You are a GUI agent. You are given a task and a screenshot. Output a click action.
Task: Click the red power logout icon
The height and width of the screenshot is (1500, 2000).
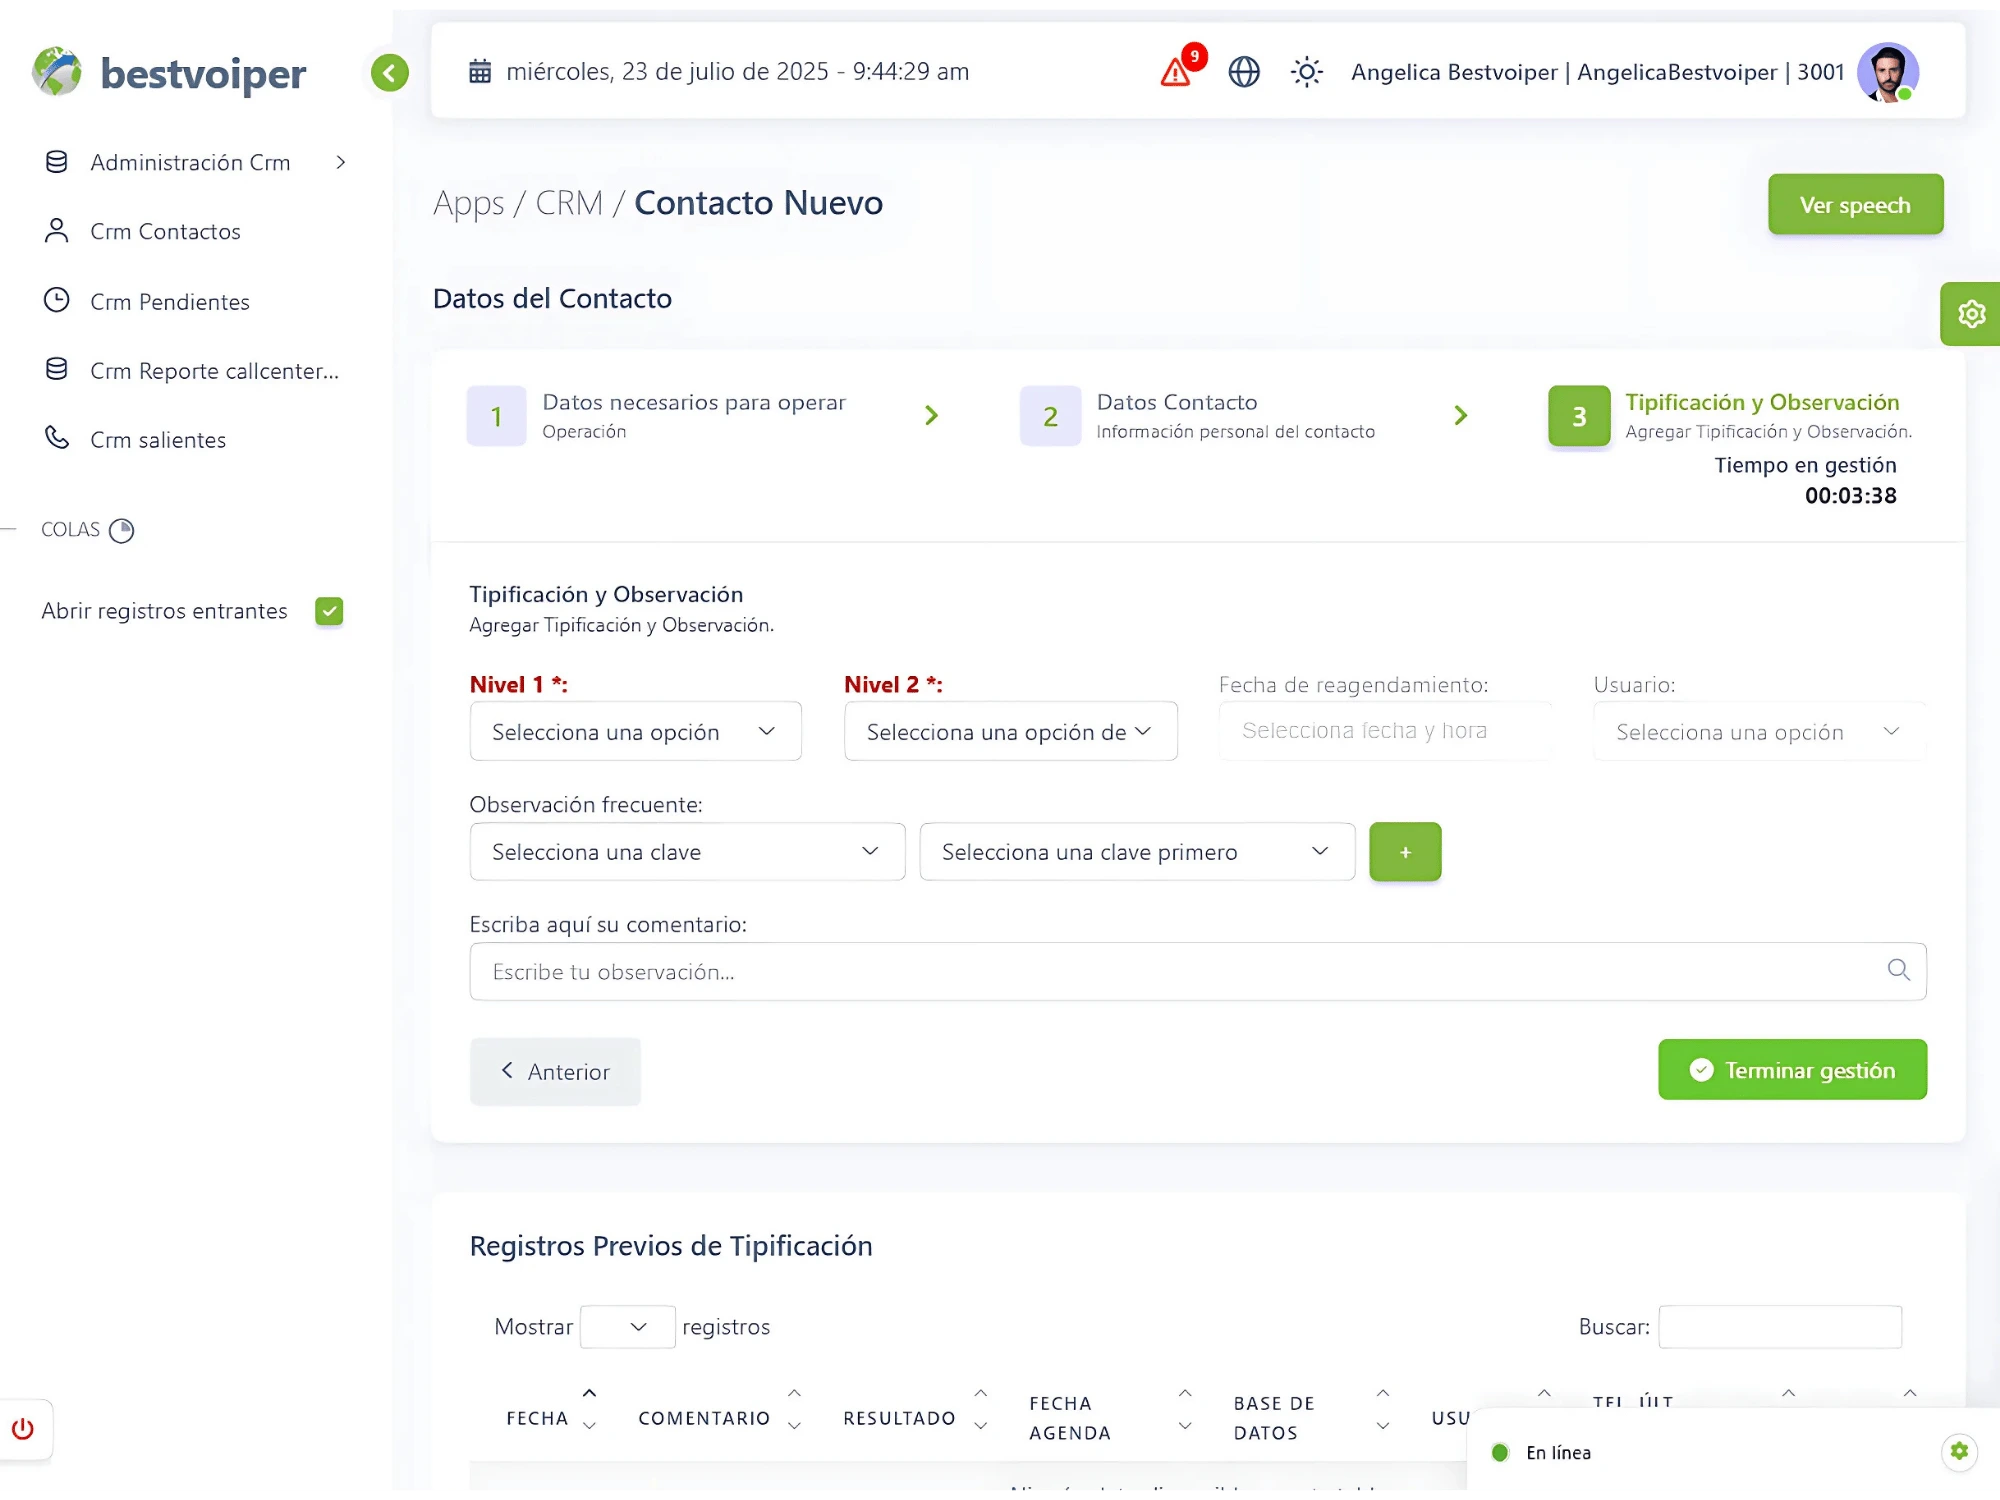pos(23,1429)
